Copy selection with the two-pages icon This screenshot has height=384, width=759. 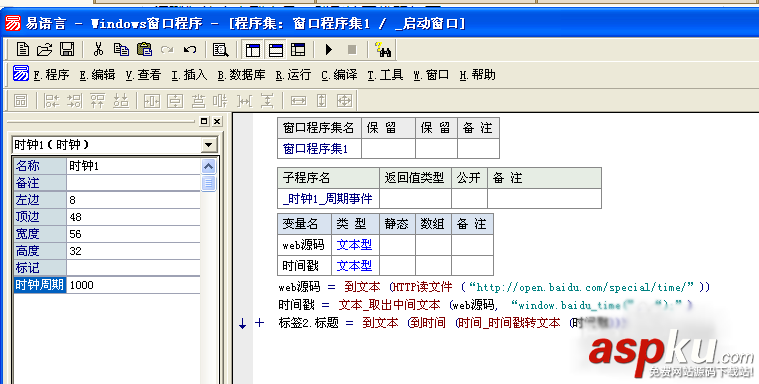(x=121, y=49)
